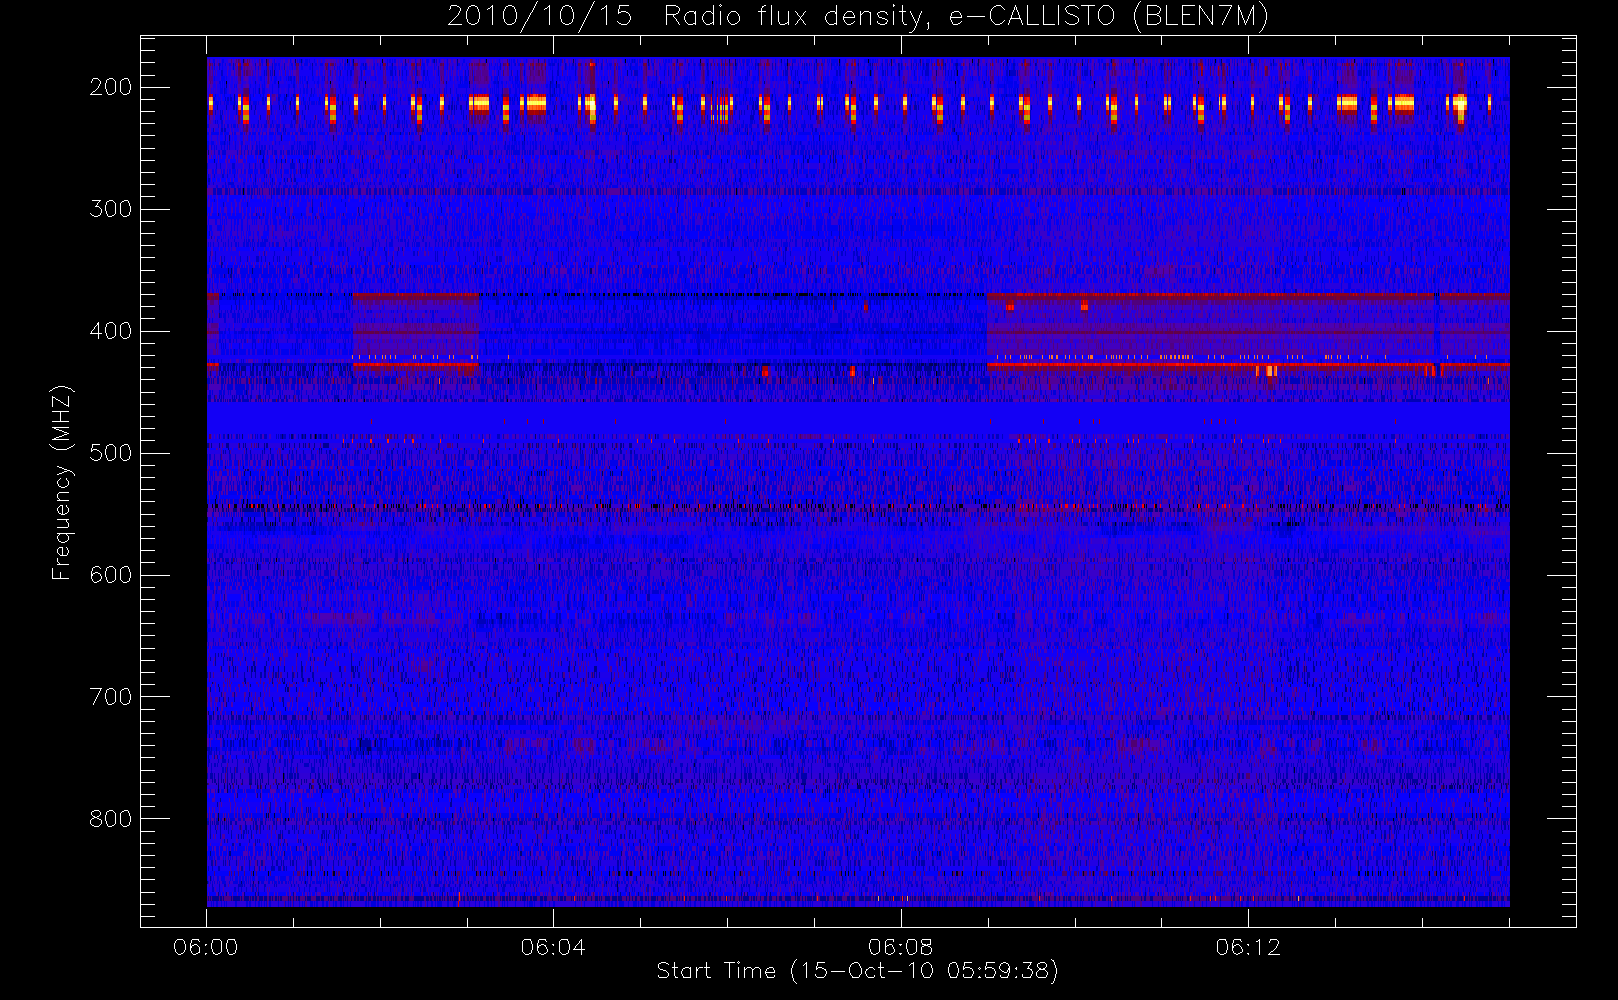1618x1000 pixels.
Task: Select the 800 frequency tick label
Action: pyautogui.click(x=110, y=819)
